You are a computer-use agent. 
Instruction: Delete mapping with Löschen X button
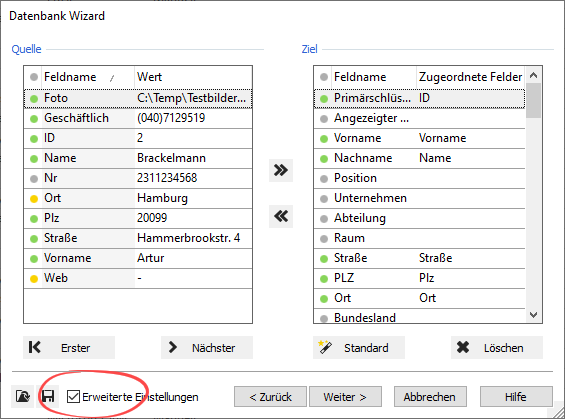pyautogui.click(x=497, y=348)
